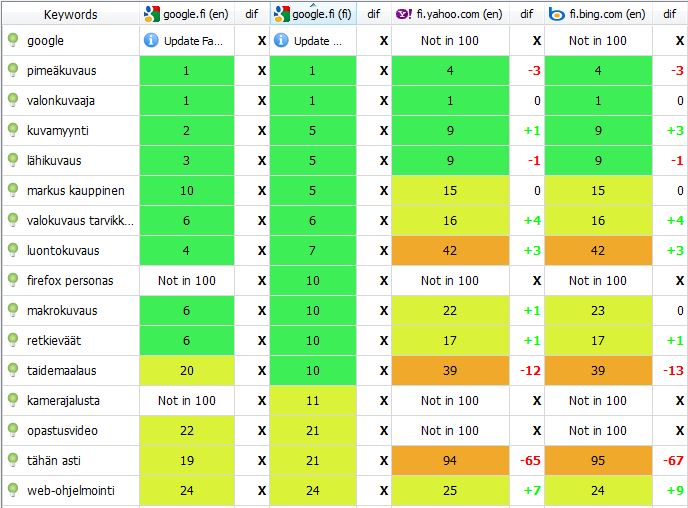This screenshot has width=688, height=508.
Task: Click the green cell showing 7 for luontokuvaus
Action: pos(312,251)
